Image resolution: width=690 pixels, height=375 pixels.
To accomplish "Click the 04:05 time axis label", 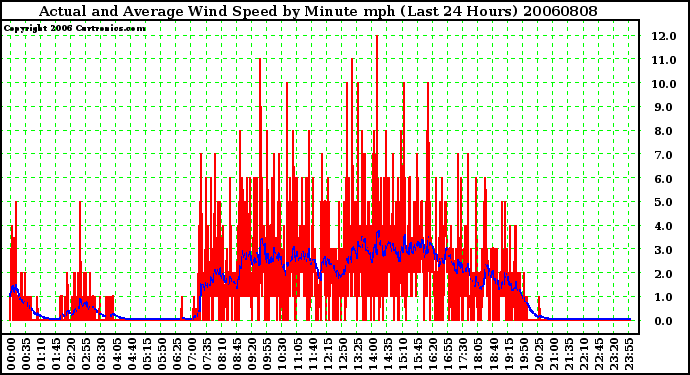I will (116, 354).
